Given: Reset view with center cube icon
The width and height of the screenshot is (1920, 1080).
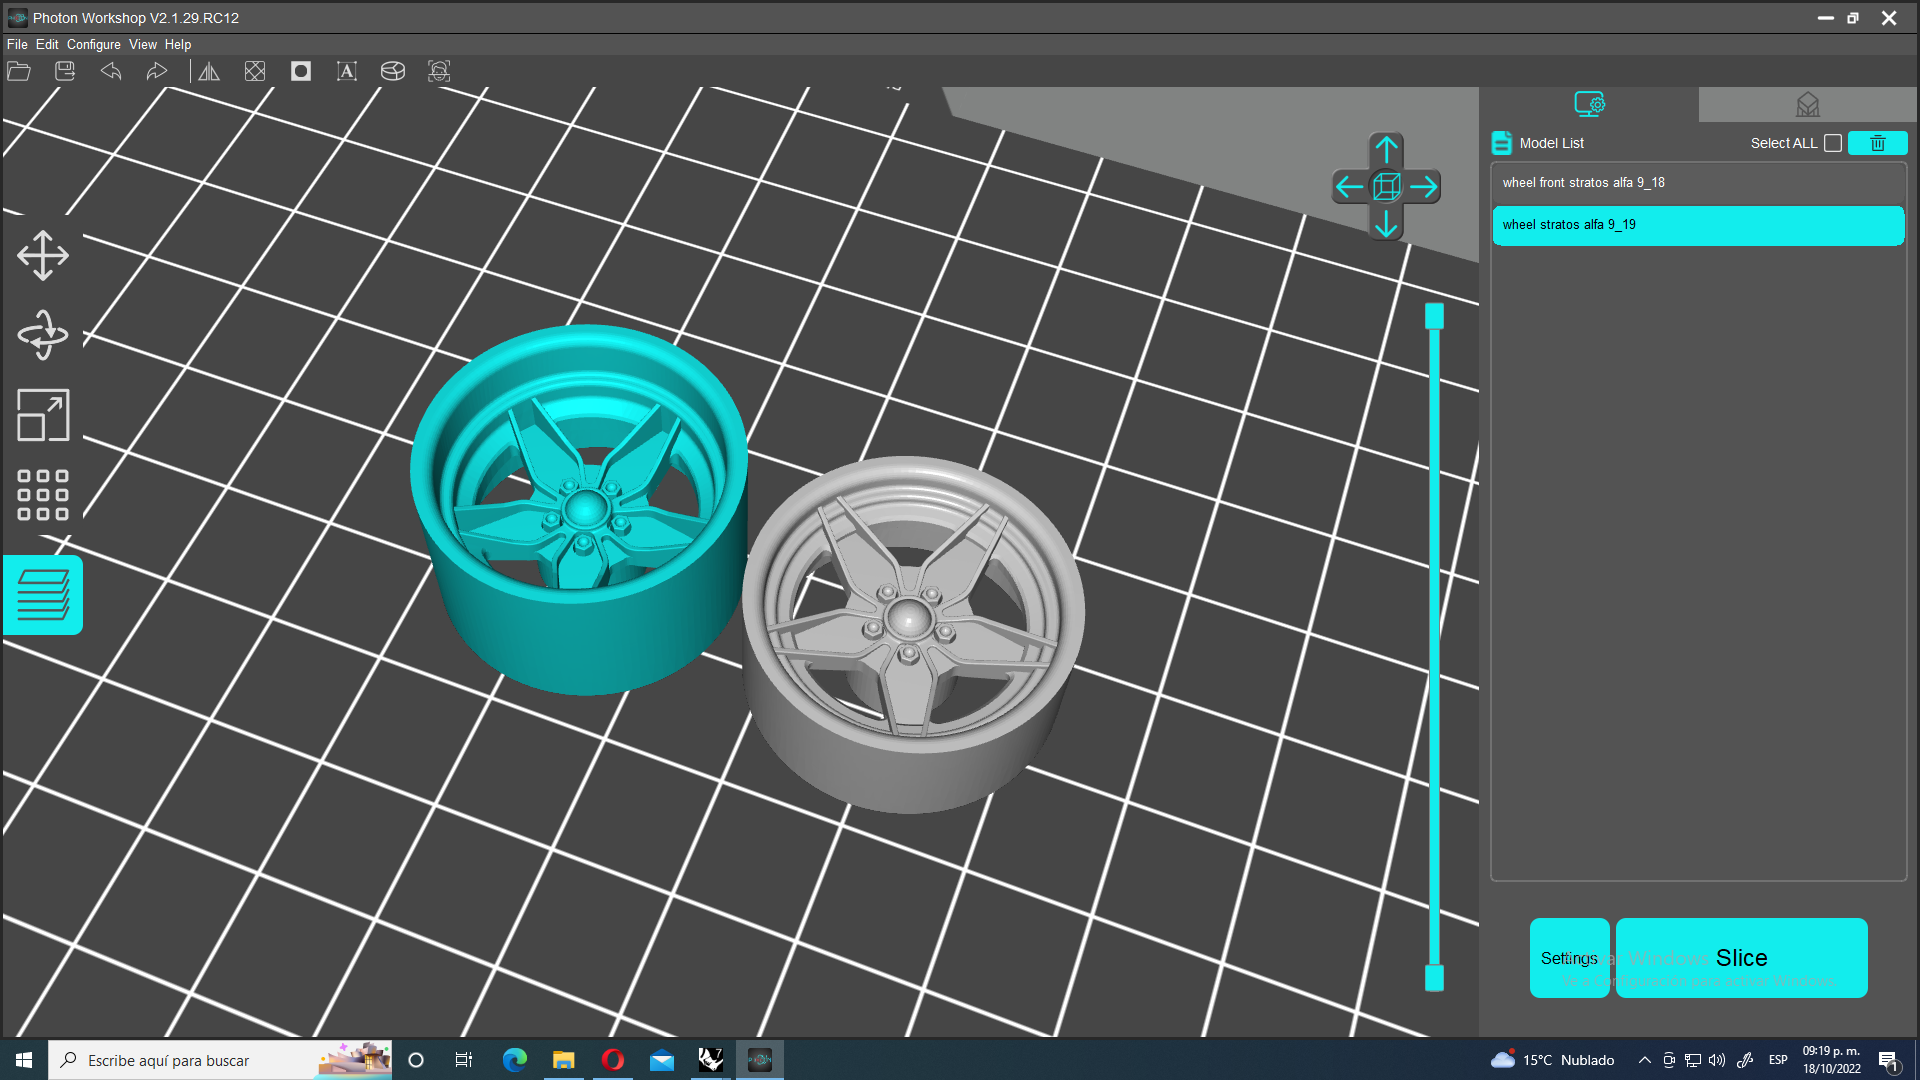Looking at the screenshot, I should click(x=1386, y=186).
